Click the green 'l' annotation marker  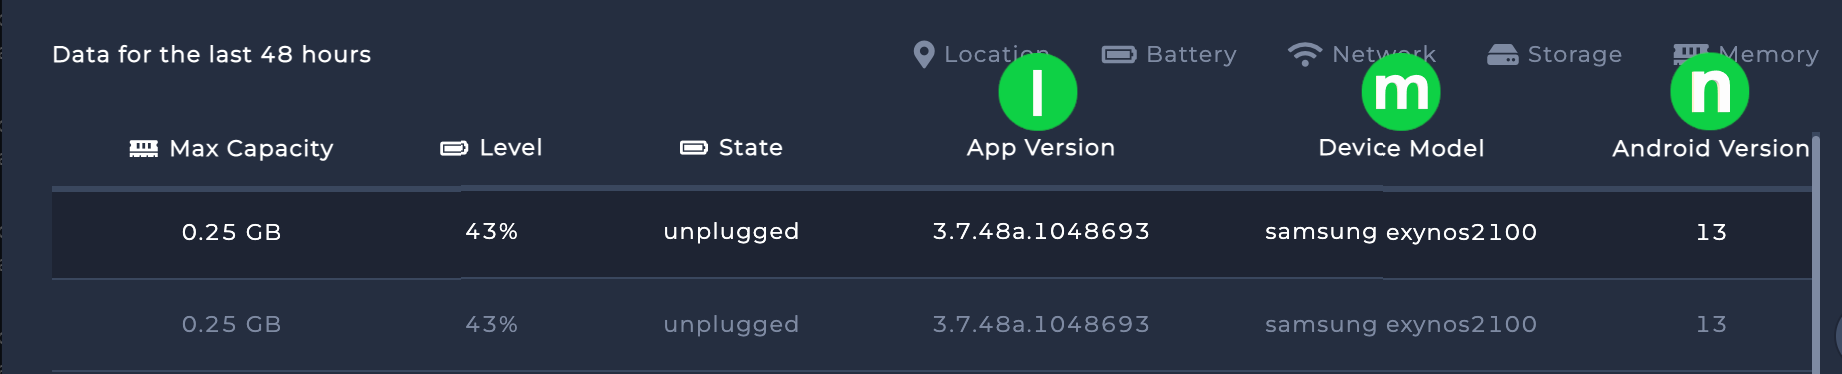[x=1038, y=91]
